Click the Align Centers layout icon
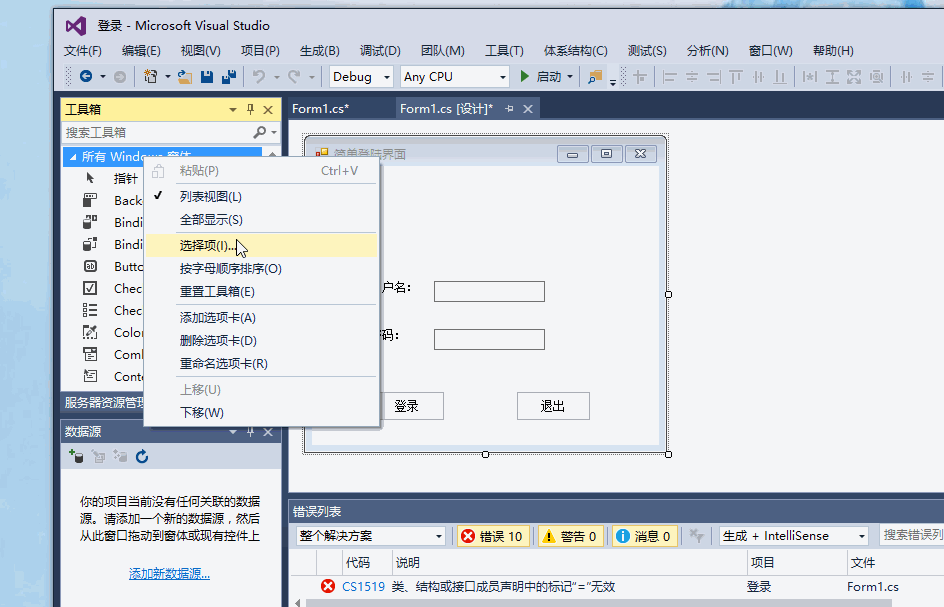 [692, 76]
